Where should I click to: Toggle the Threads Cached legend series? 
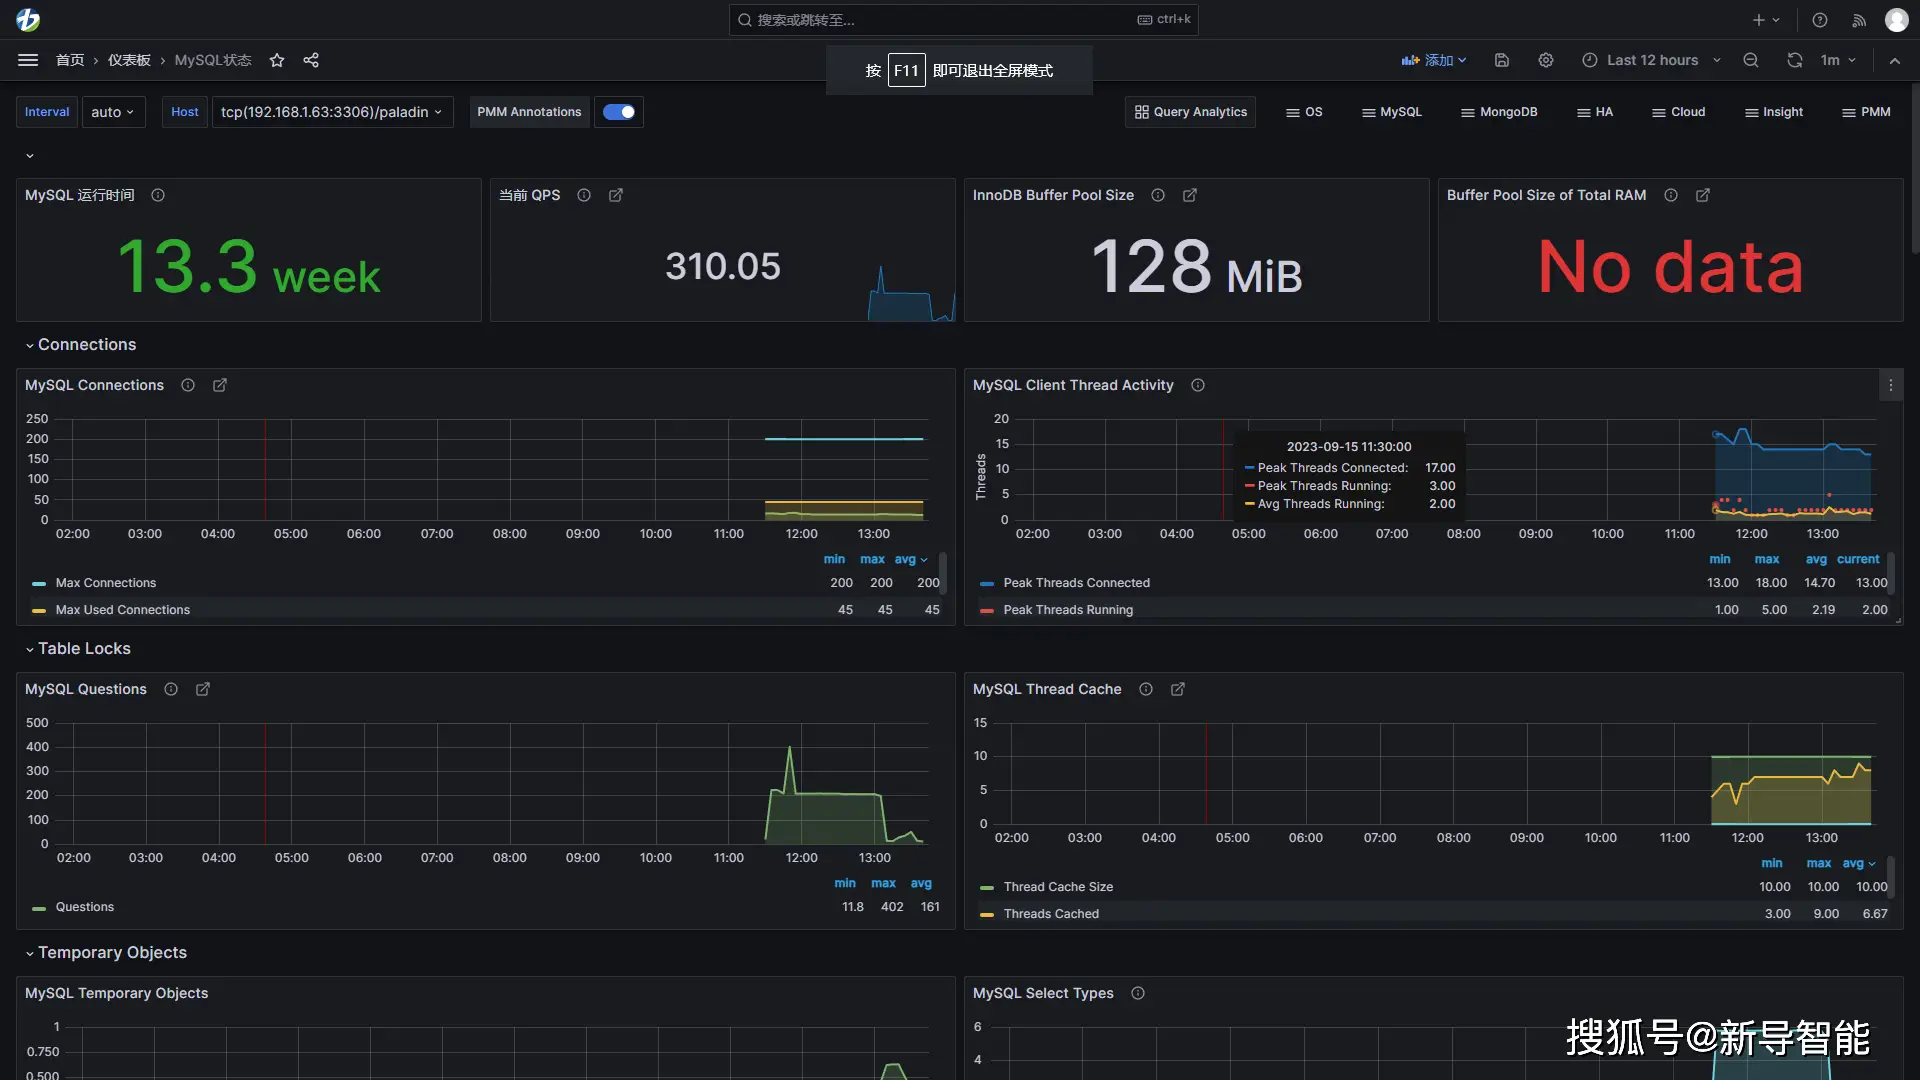1051,914
